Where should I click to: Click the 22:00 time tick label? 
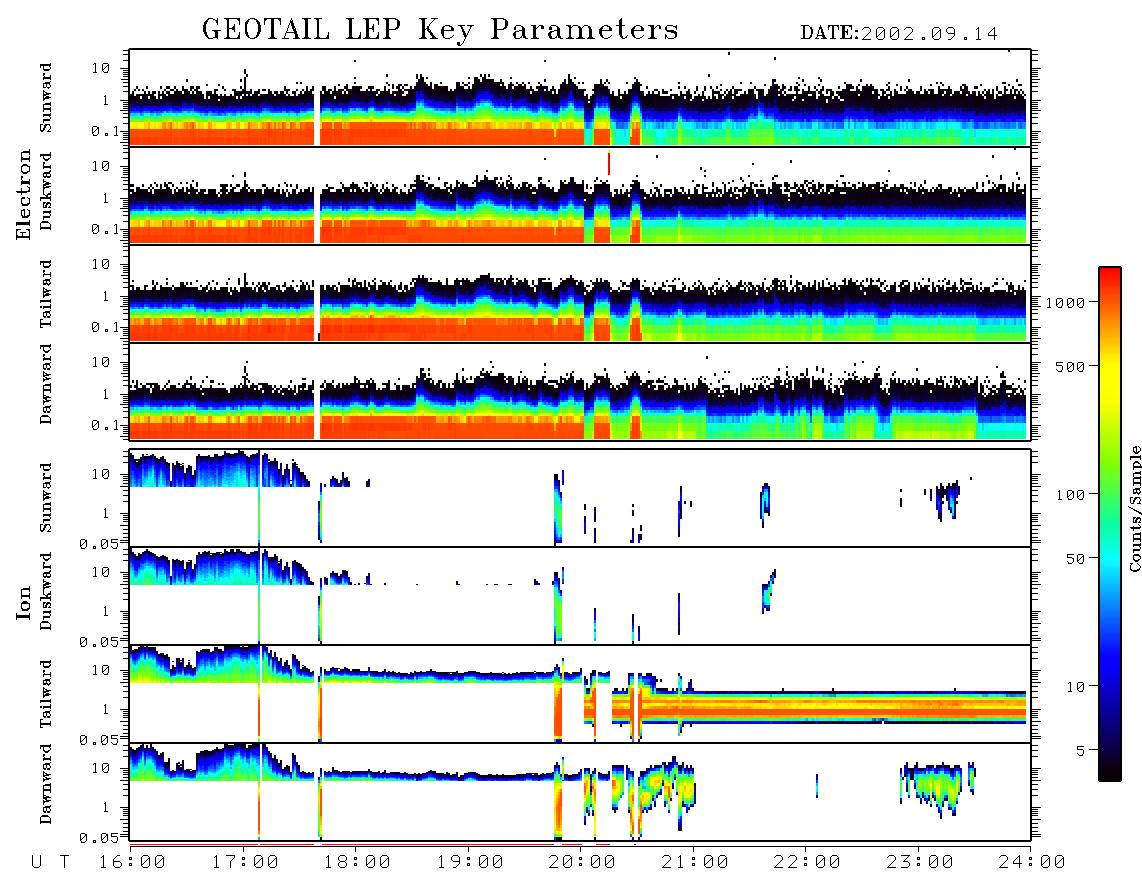coord(808,863)
